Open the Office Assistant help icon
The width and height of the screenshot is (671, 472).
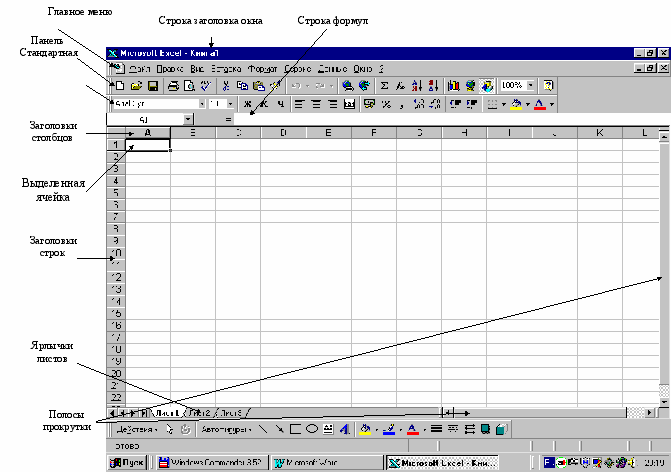[x=548, y=86]
